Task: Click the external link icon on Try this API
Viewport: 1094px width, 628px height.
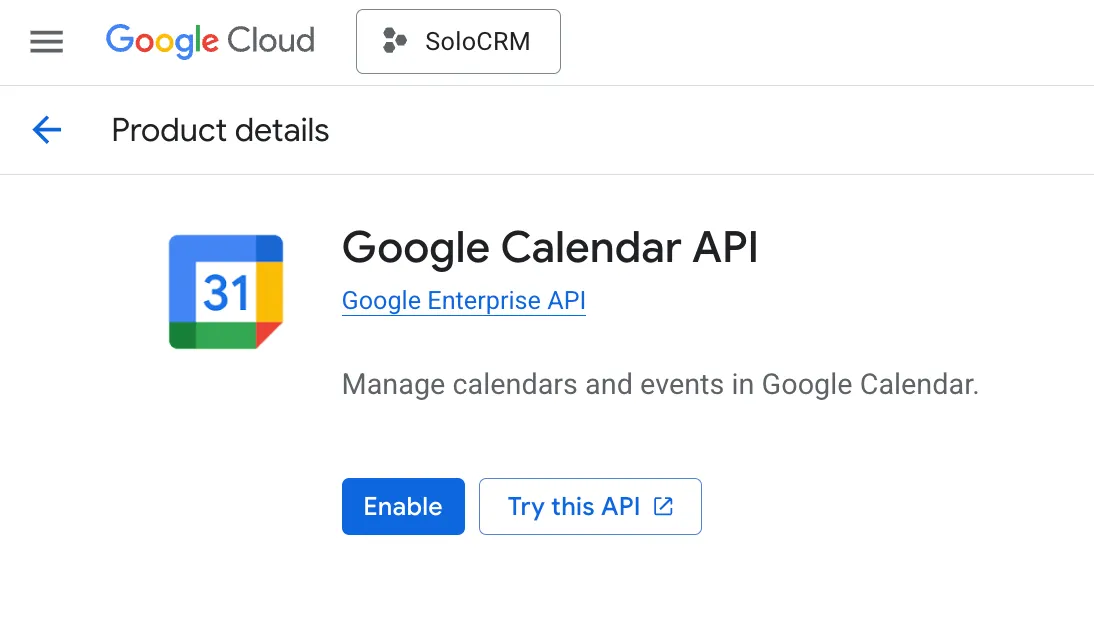Action: pyautogui.click(x=662, y=506)
